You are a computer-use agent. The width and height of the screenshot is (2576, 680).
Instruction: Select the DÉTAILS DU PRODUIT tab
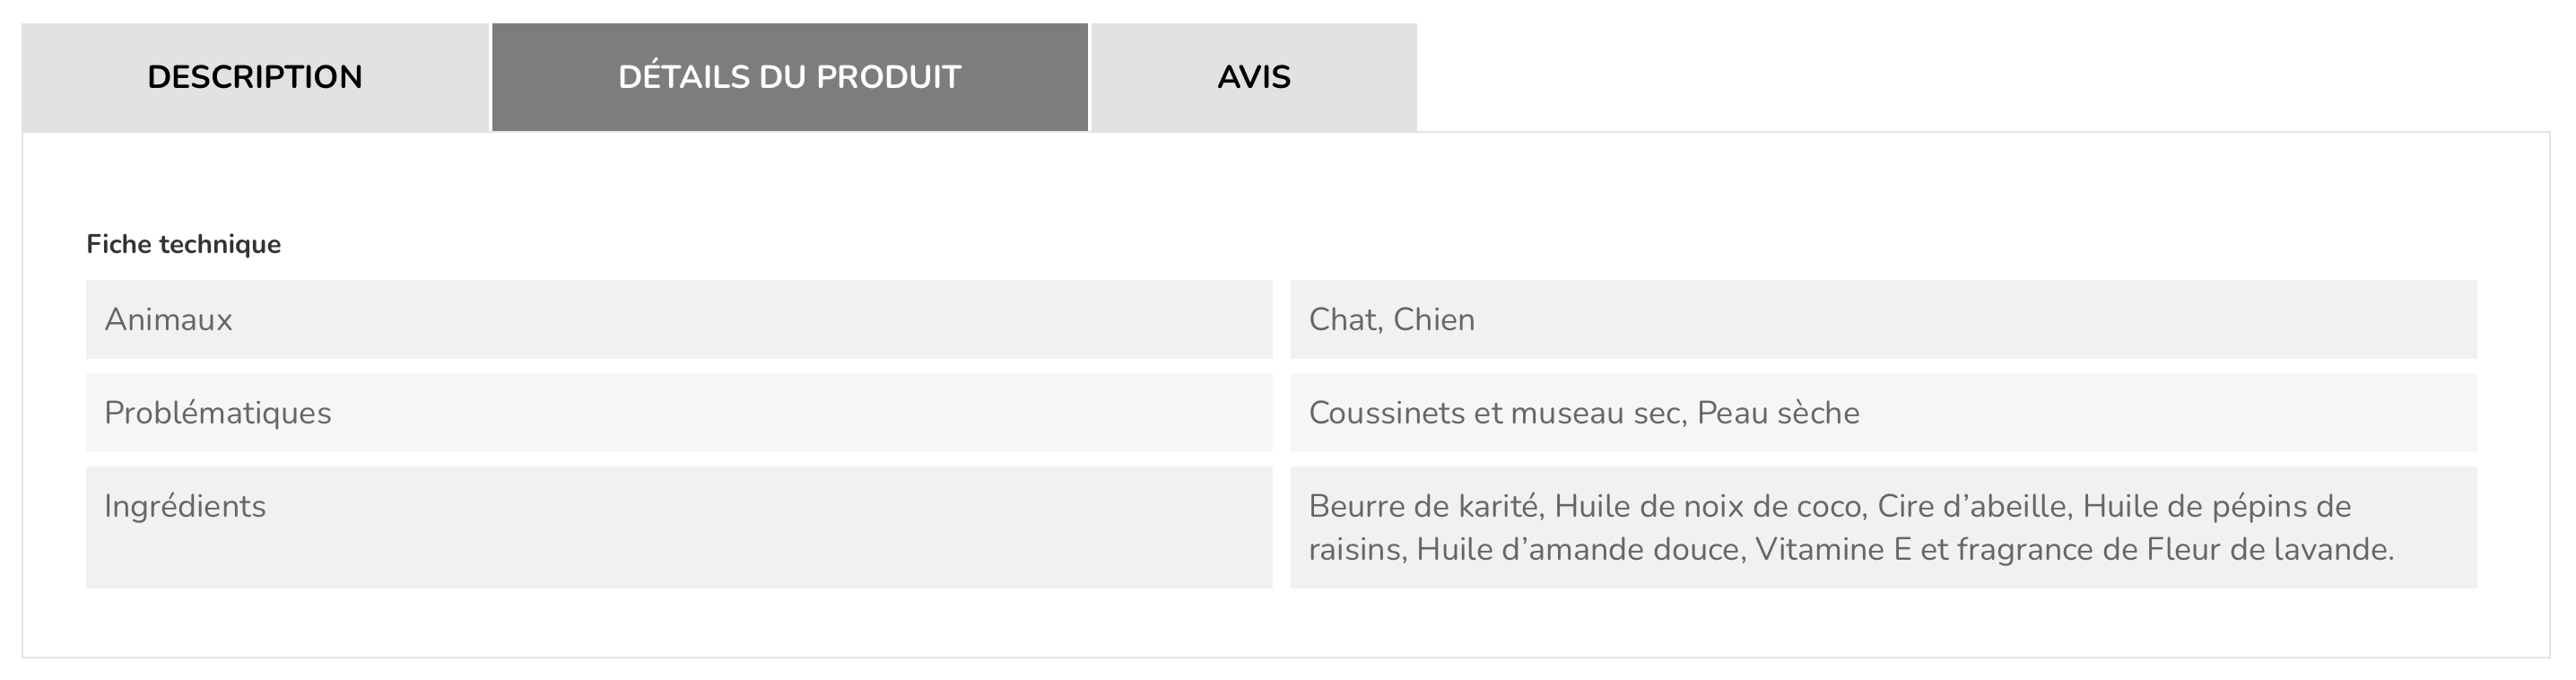coord(790,77)
